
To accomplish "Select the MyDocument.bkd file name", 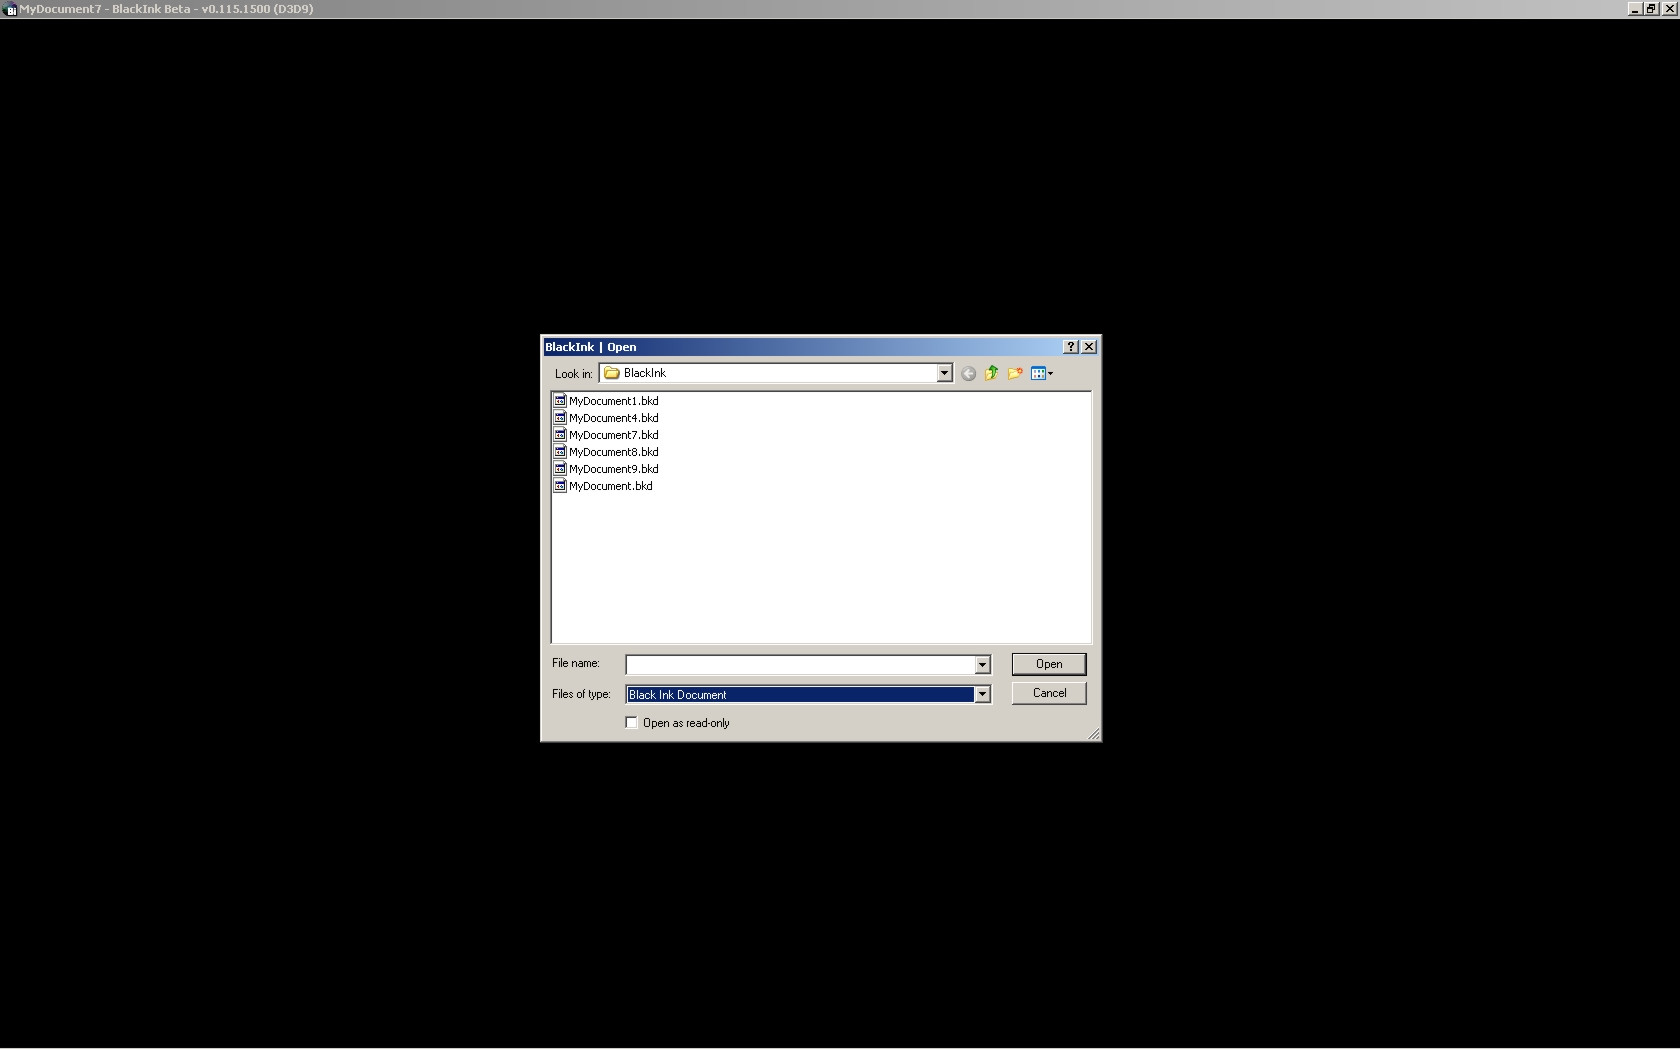I will pyautogui.click(x=611, y=486).
